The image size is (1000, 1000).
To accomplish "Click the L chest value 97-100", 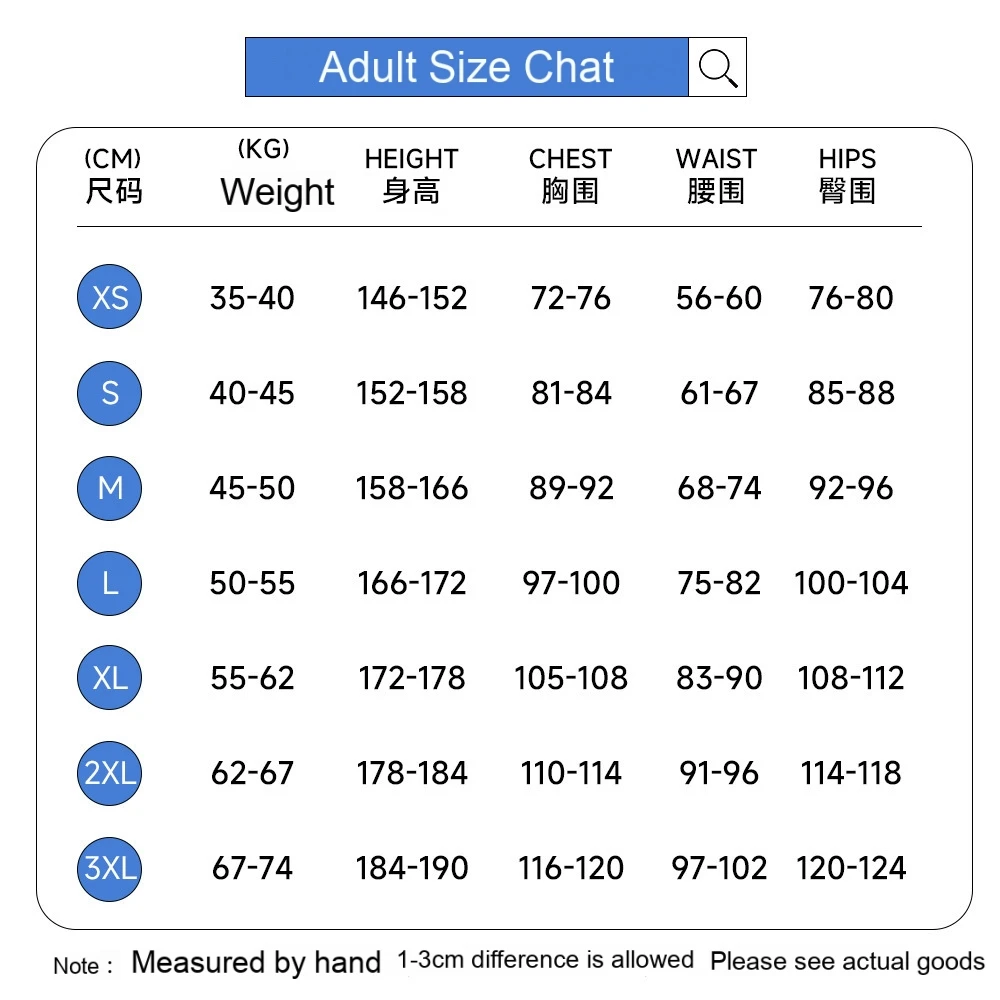I will [571, 583].
